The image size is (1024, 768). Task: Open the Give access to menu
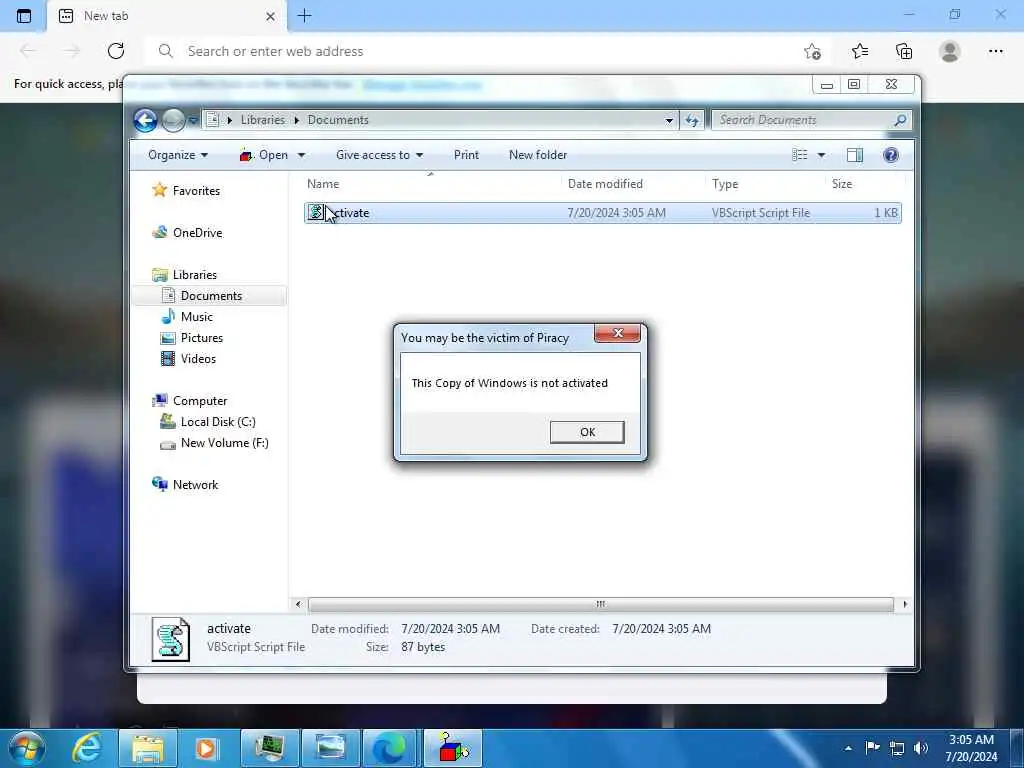[x=379, y=155]
